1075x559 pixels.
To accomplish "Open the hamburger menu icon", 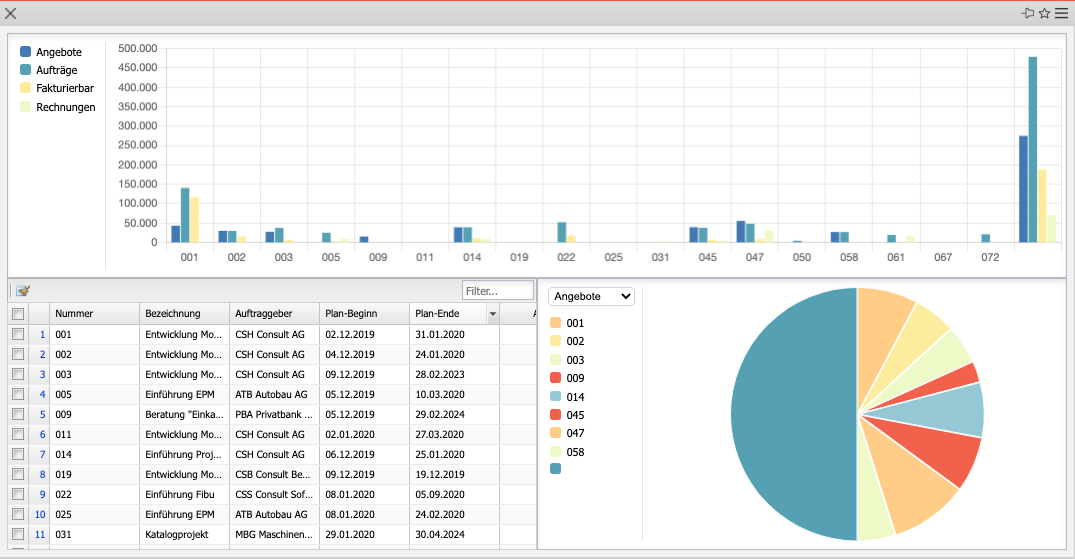I will click(1061, 13).
